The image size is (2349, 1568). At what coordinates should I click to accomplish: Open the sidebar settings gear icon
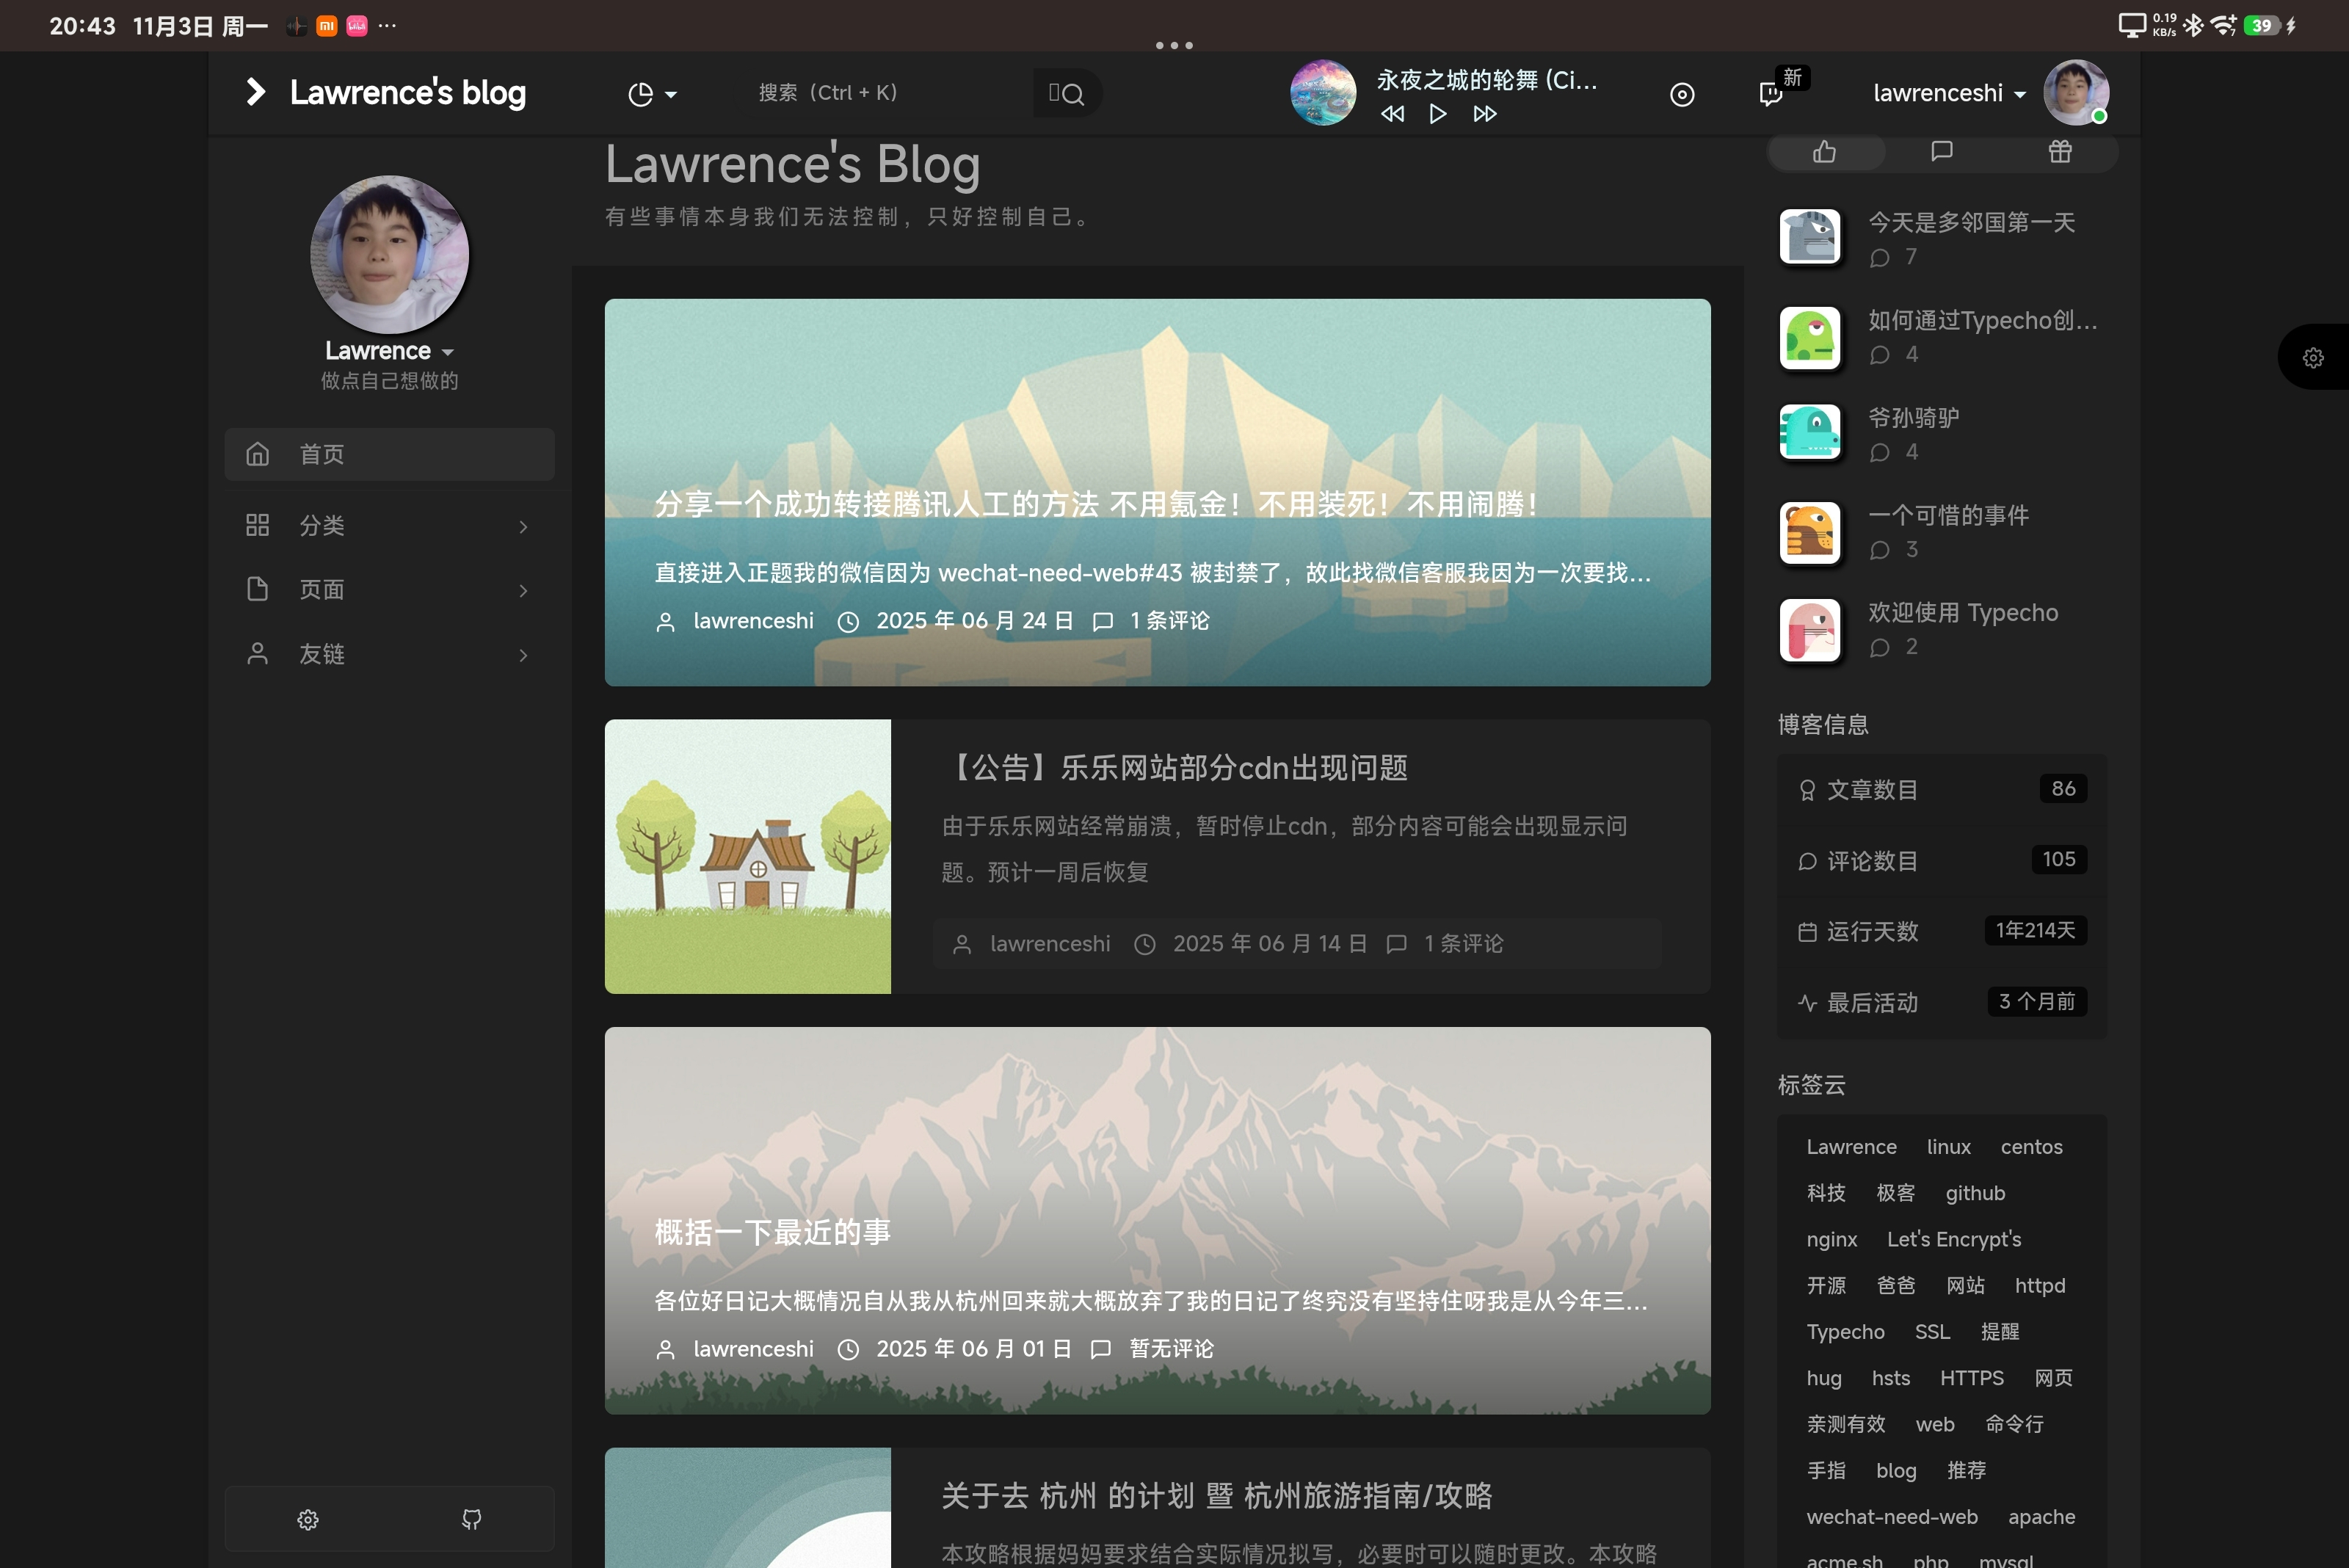coord(308,1519)
